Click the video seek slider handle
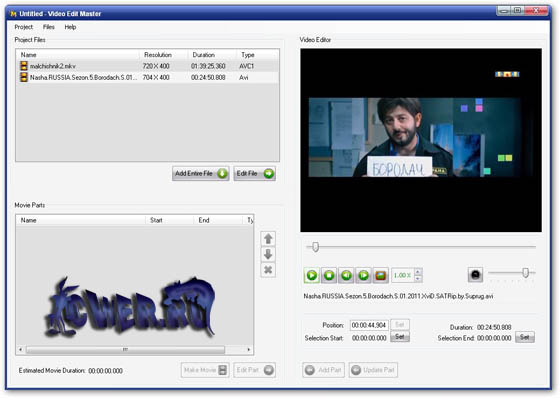Screen dimensions: 560x398 pyautogui.click(x=315, y=247)
